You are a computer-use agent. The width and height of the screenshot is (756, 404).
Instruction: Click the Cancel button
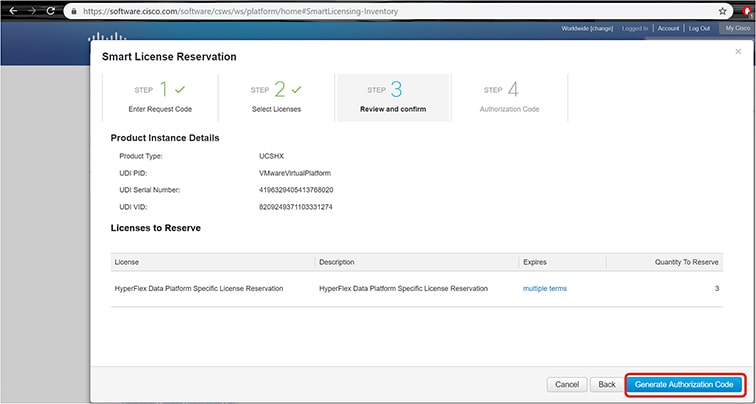tap(567, 385)
